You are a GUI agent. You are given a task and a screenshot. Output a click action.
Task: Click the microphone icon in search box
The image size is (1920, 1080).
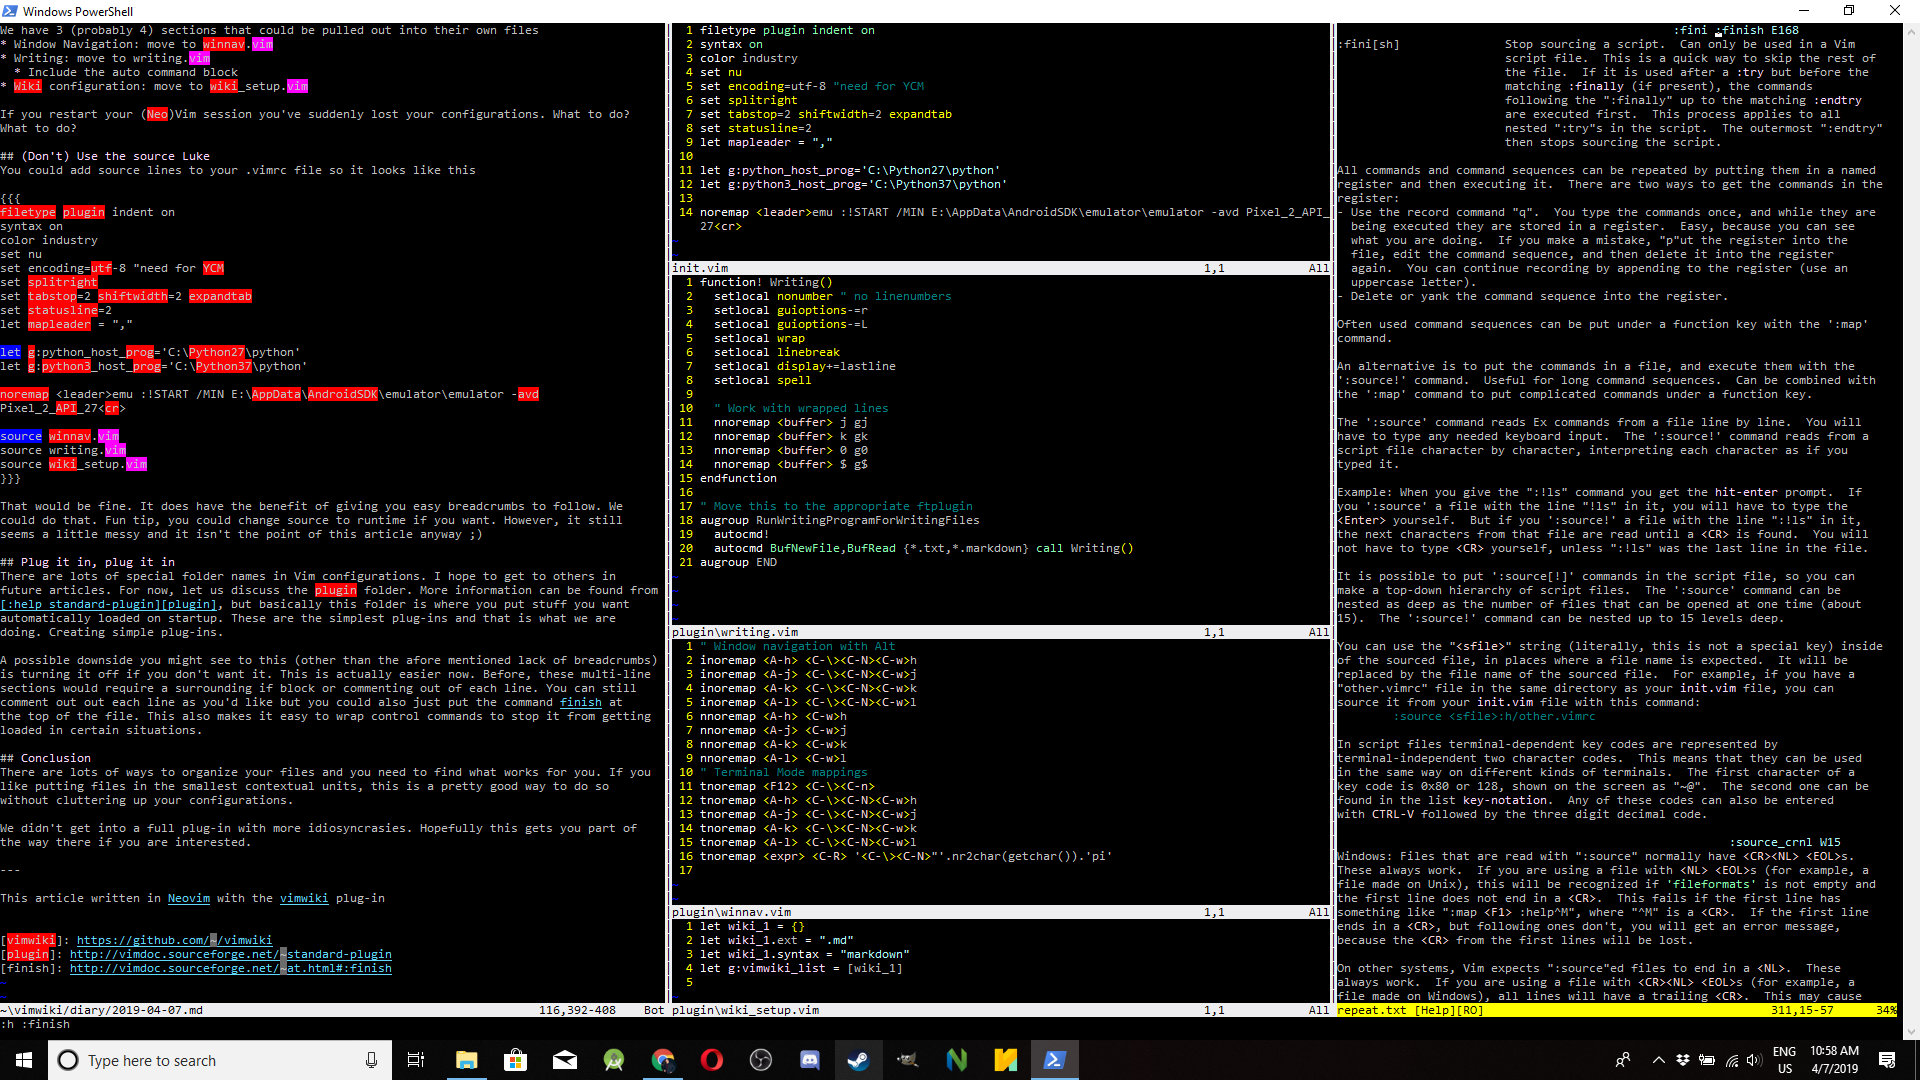point(371,1060)
